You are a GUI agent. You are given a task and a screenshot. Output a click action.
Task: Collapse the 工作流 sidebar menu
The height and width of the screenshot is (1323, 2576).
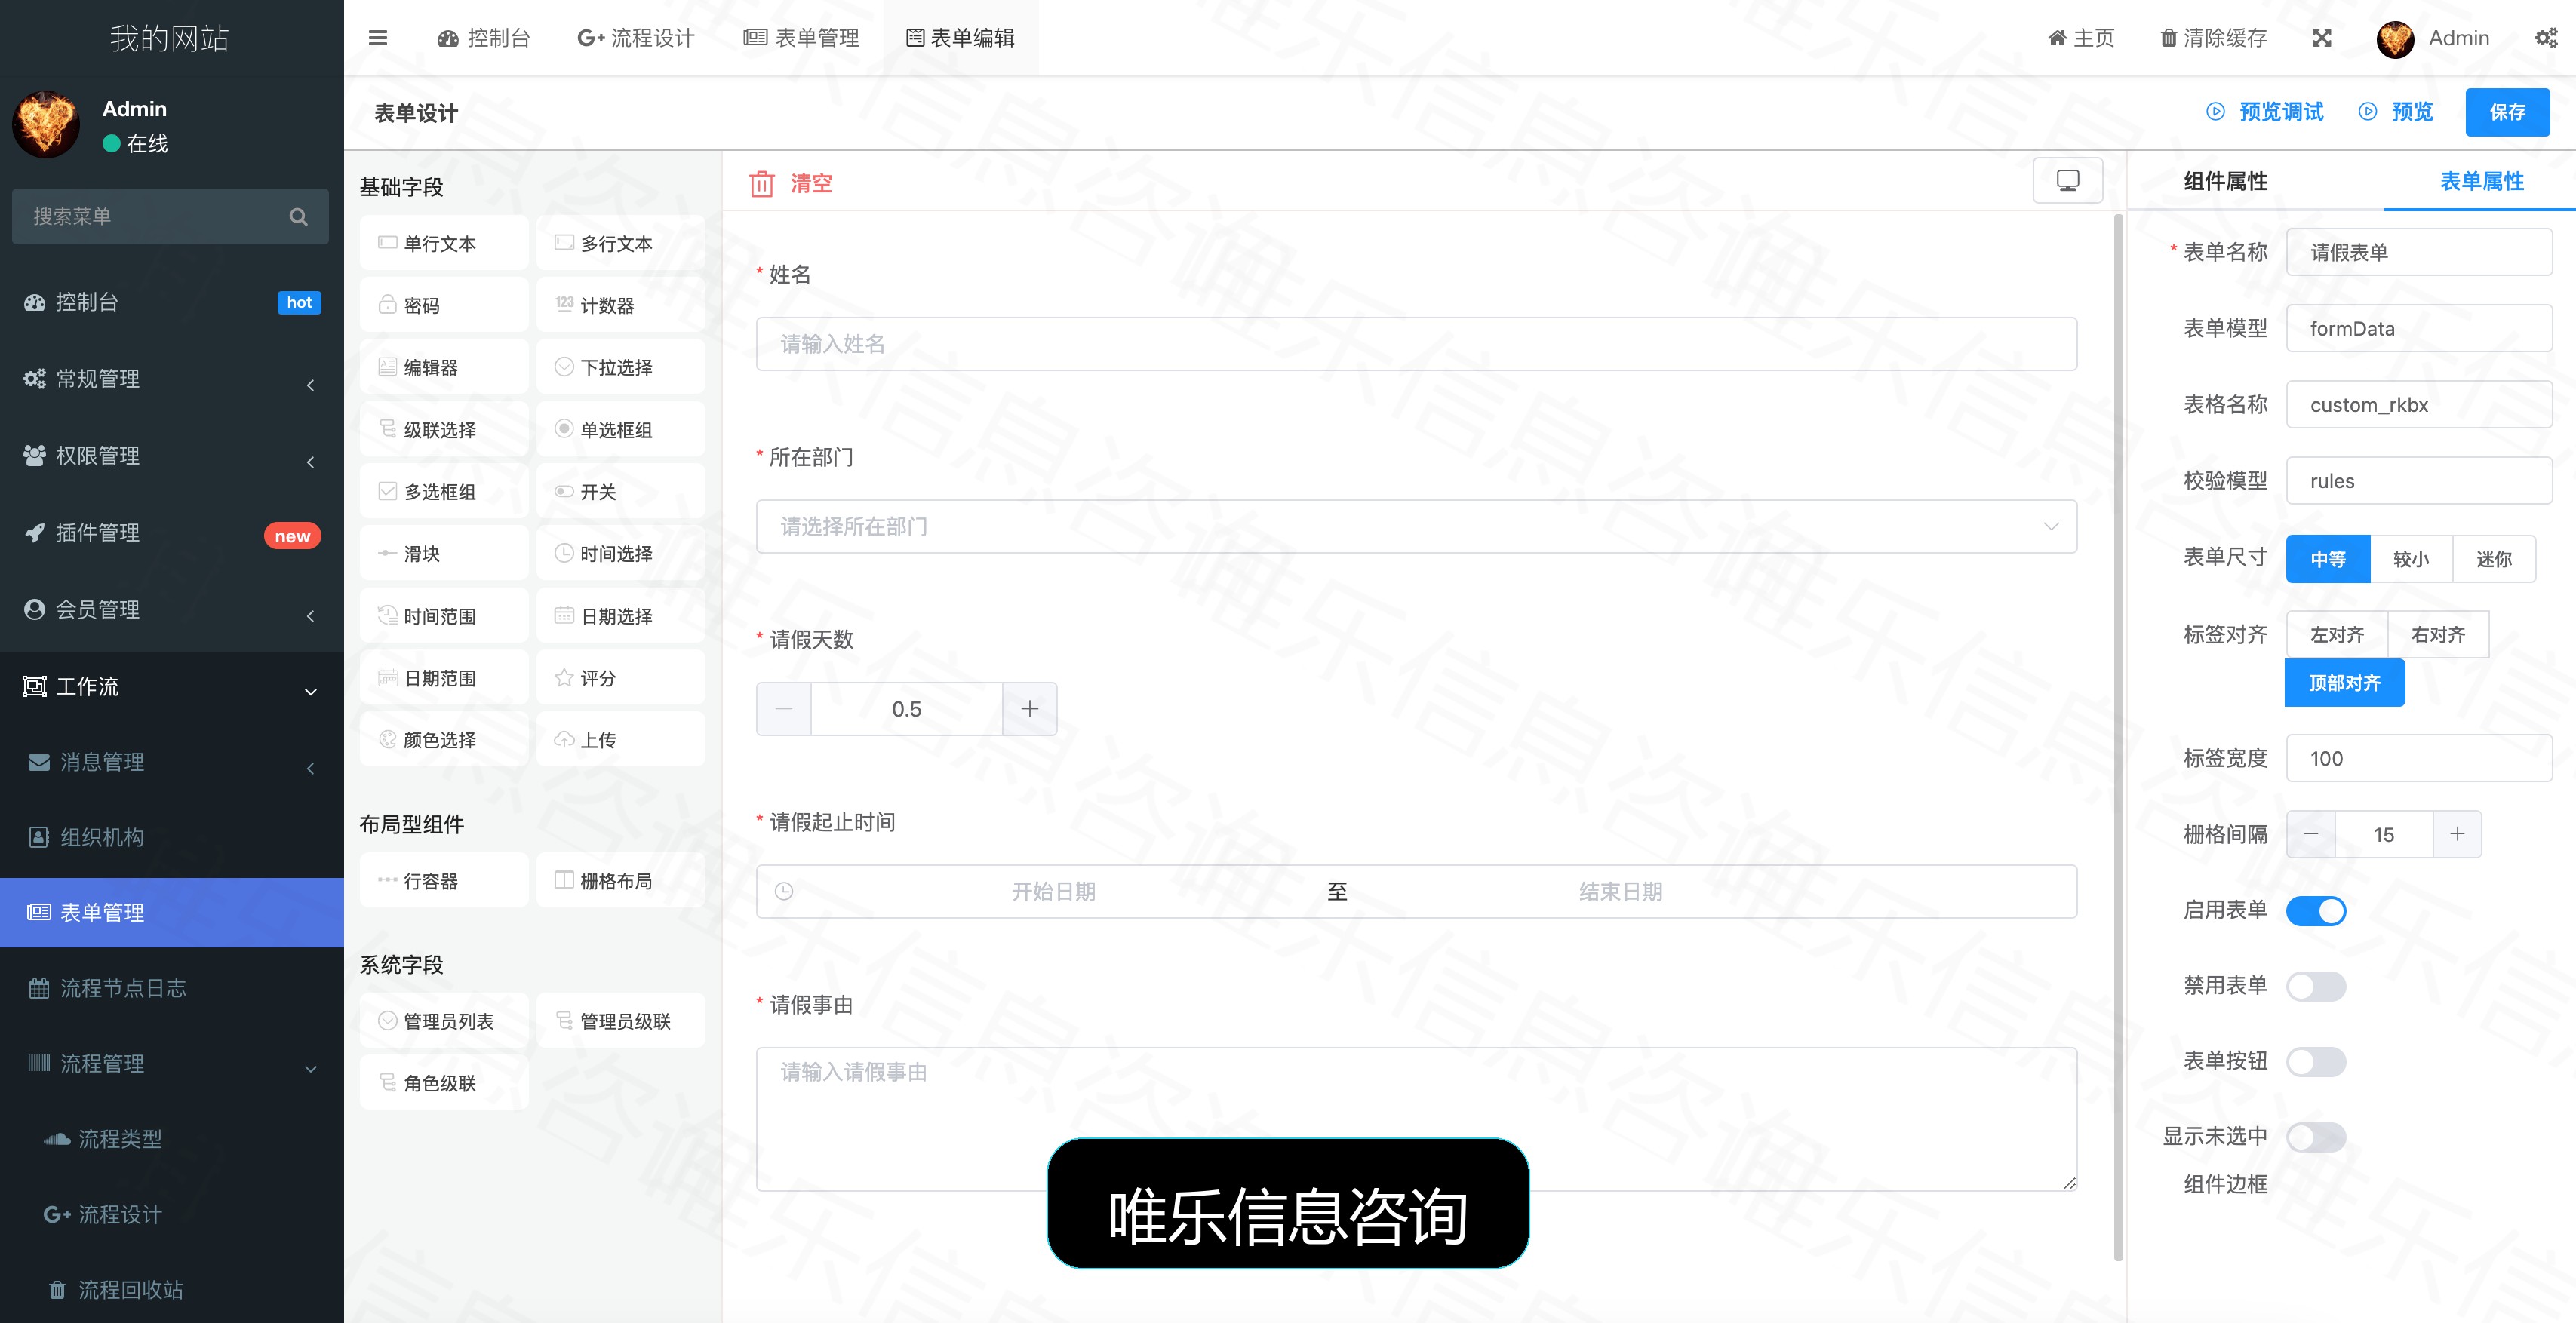coord(172,687)
